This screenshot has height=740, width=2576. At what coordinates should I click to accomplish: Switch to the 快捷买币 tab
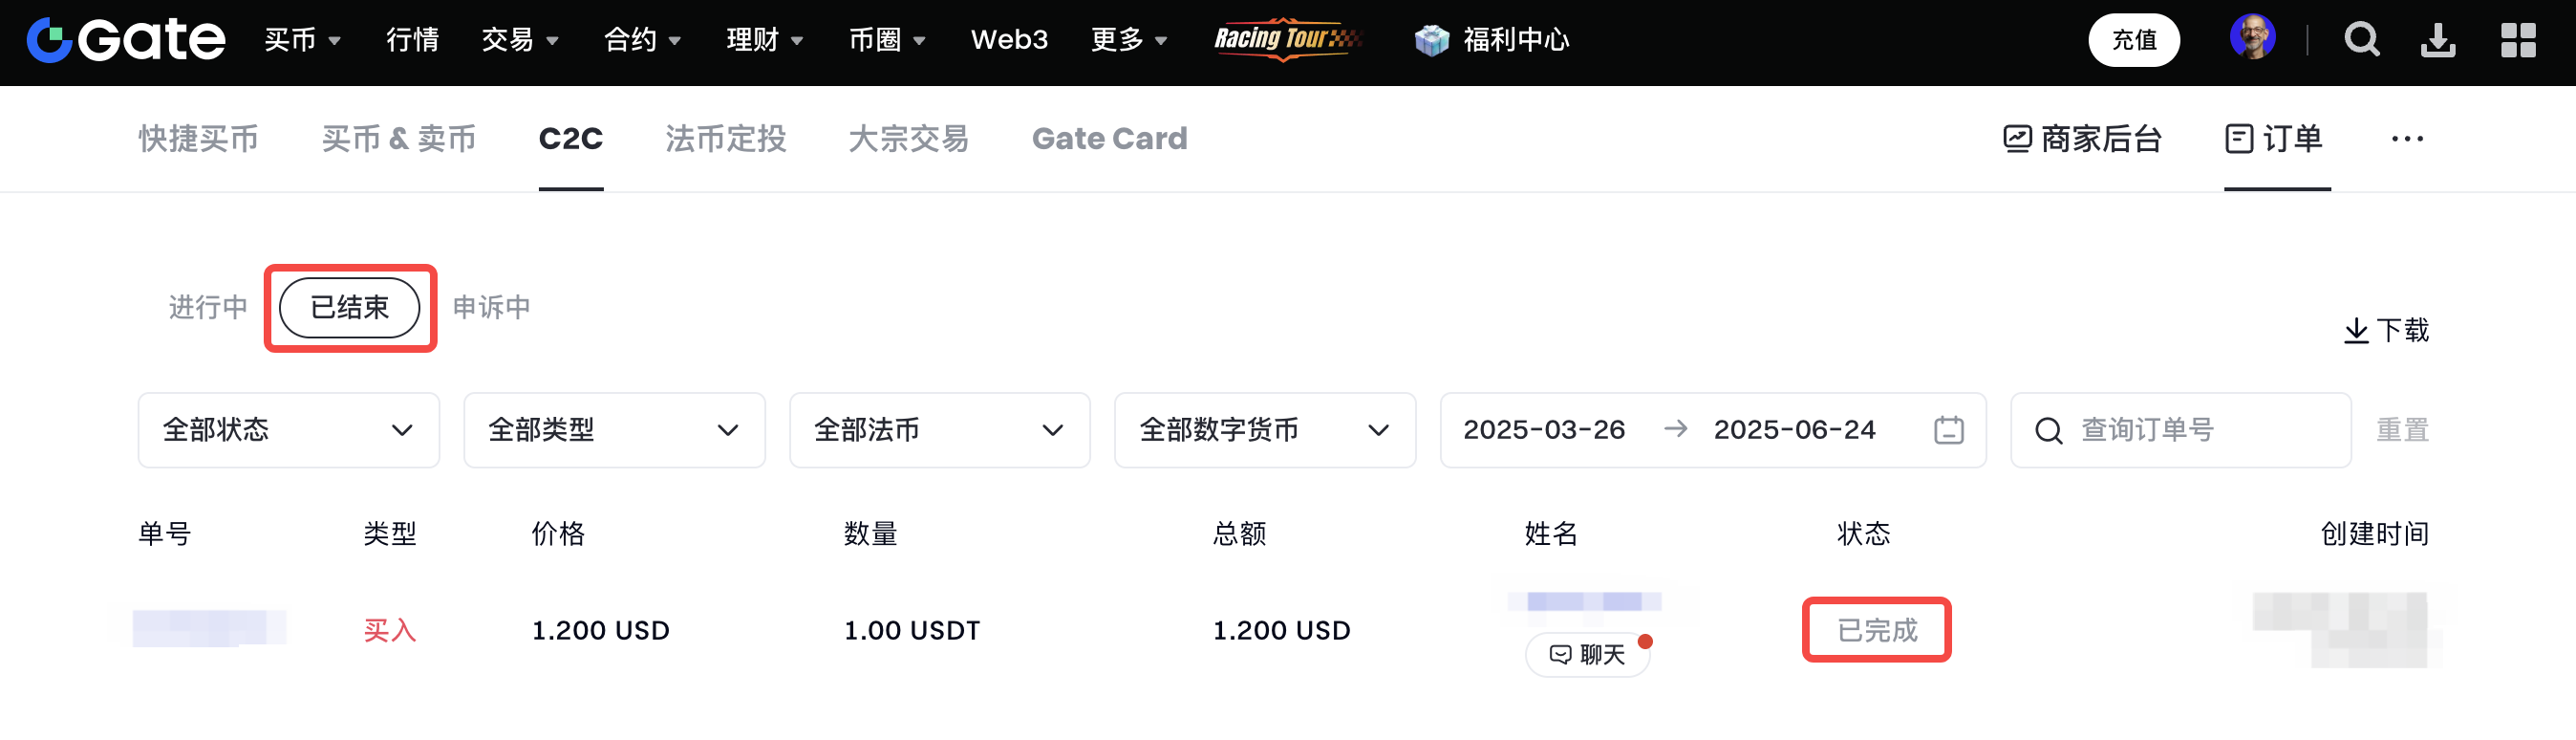pos(198,139)
